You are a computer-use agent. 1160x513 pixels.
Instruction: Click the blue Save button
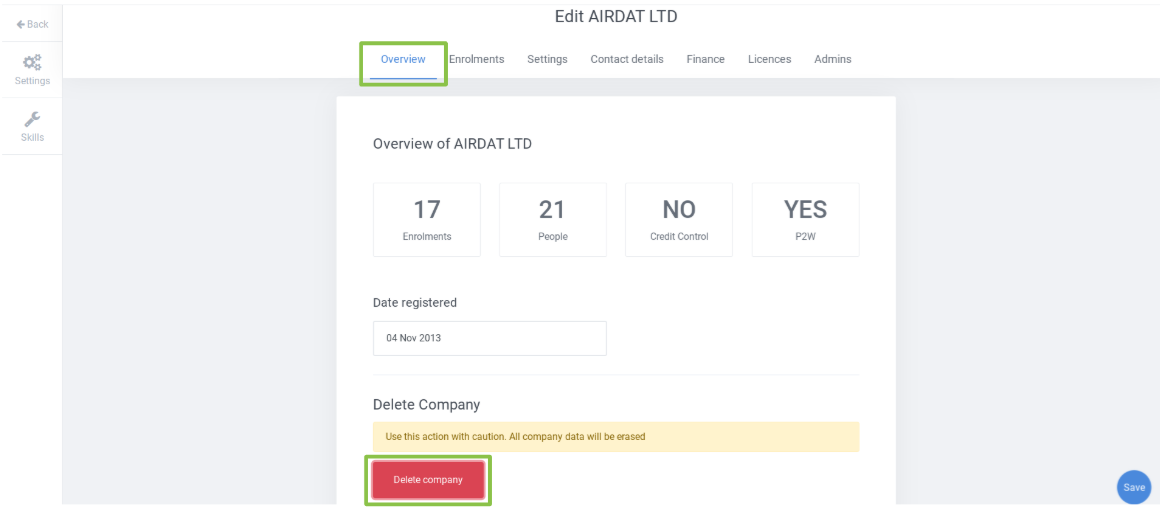[x=1134, y=487]
